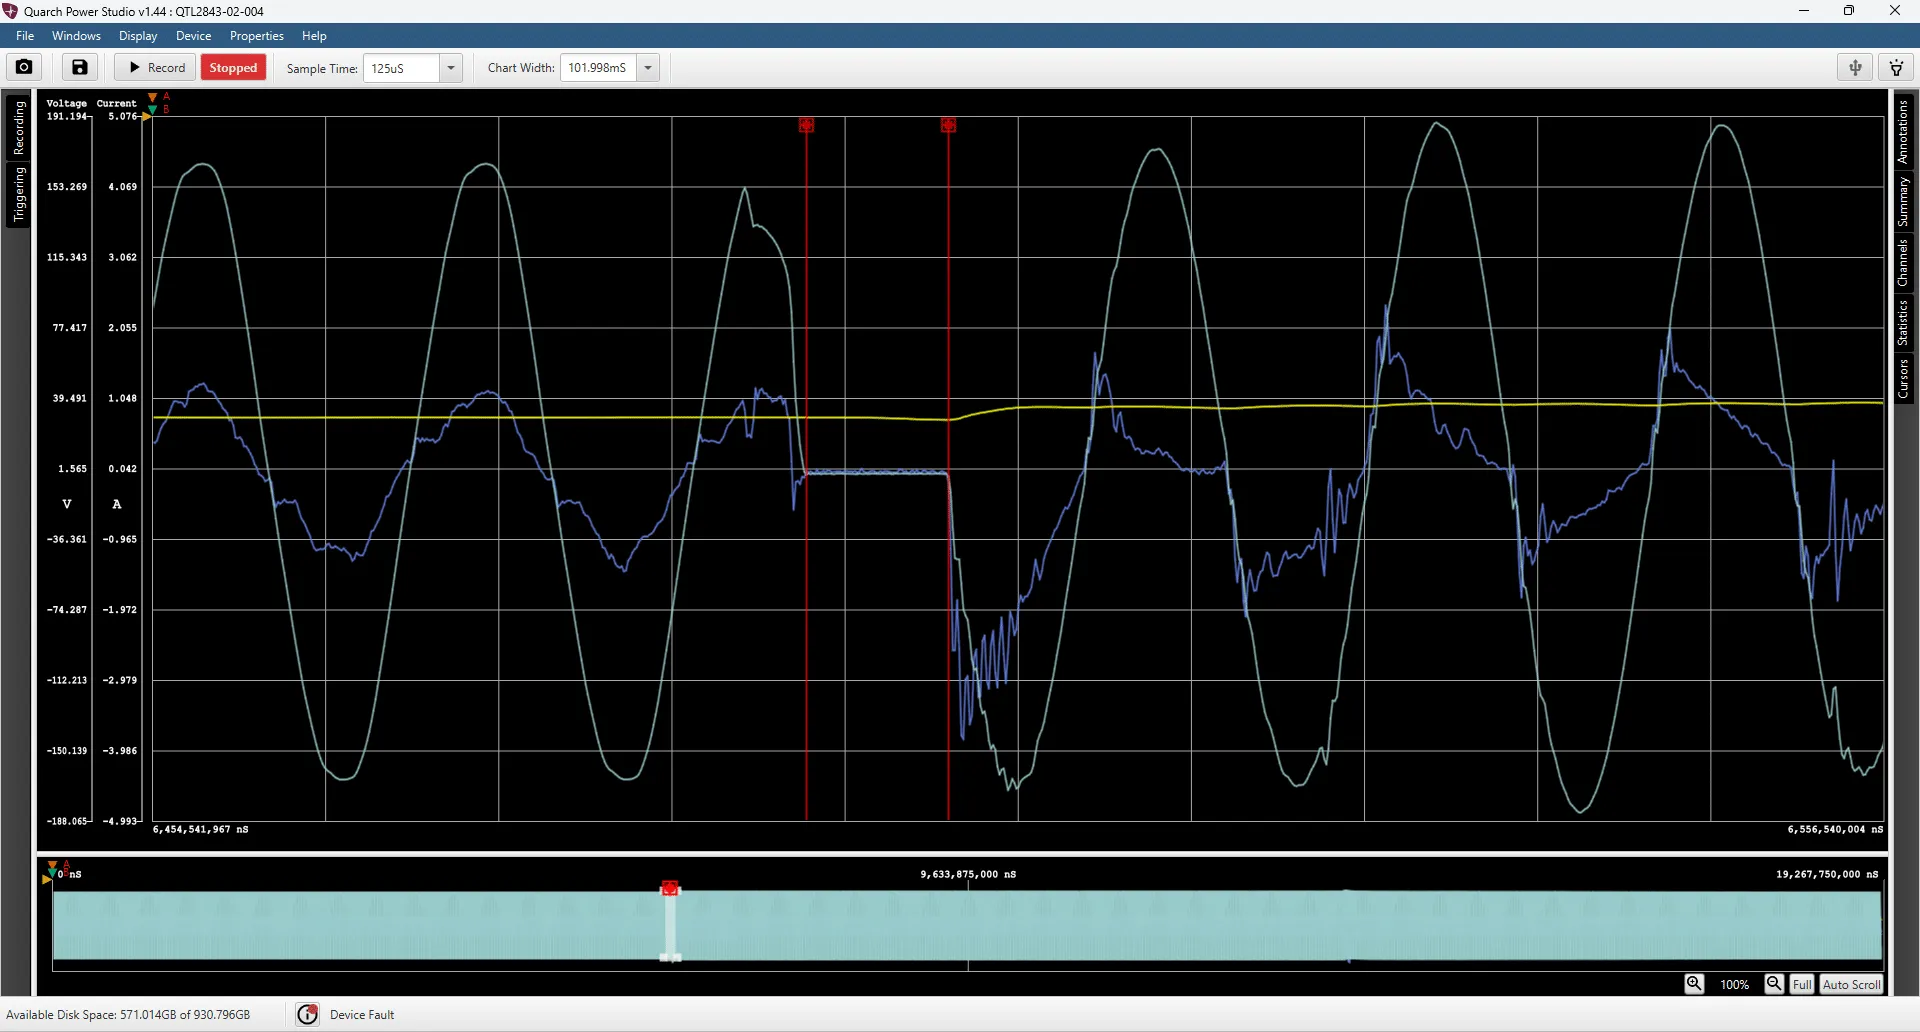Open the Properties menu

257,36
